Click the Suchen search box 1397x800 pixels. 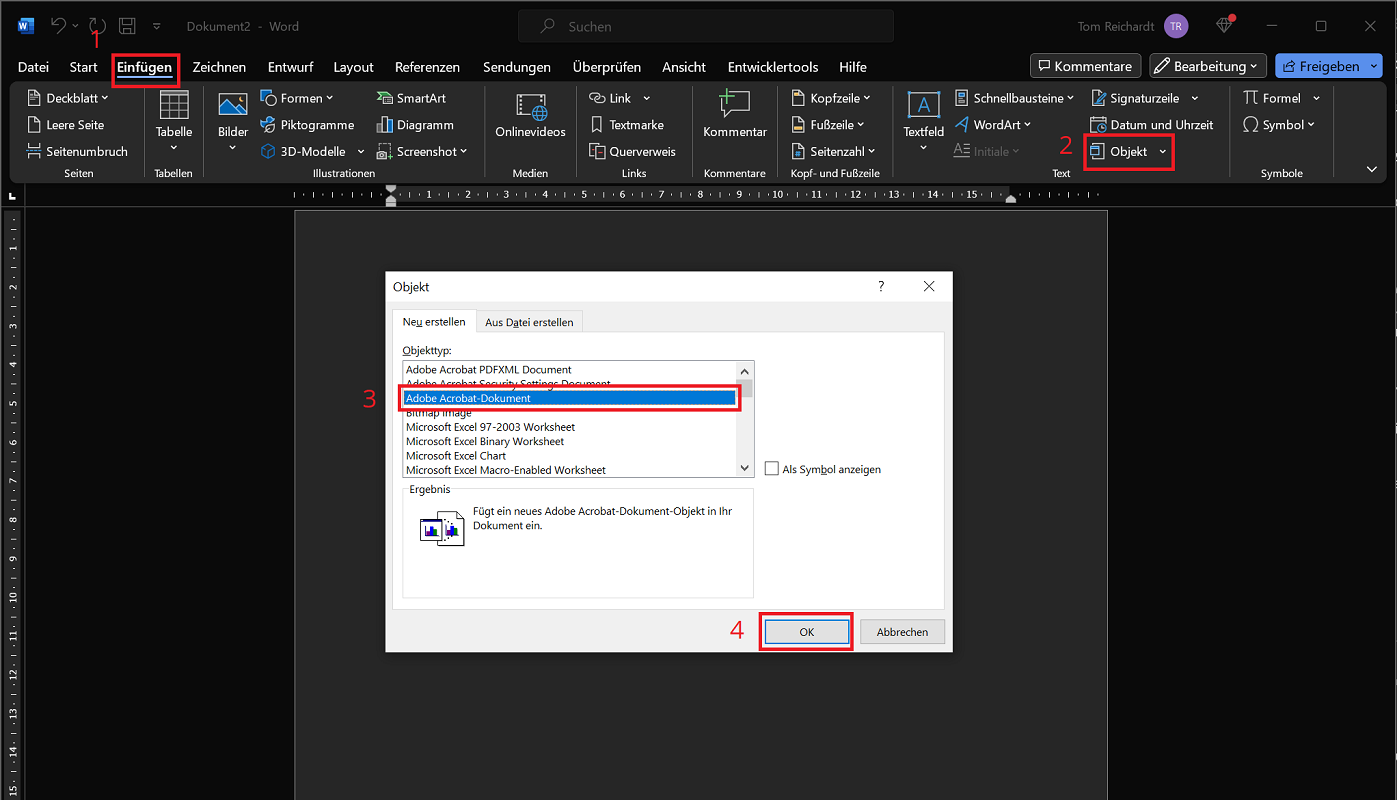tap(706, 26)
